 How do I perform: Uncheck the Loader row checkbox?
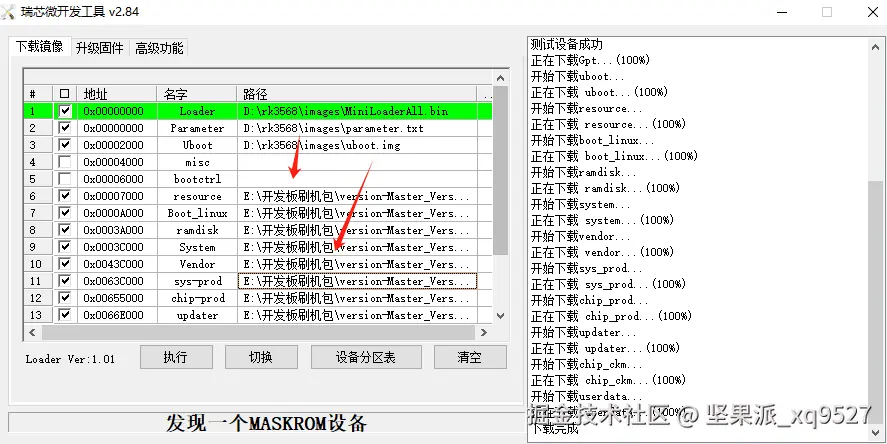pyautogui.click(x=65, y=111)
